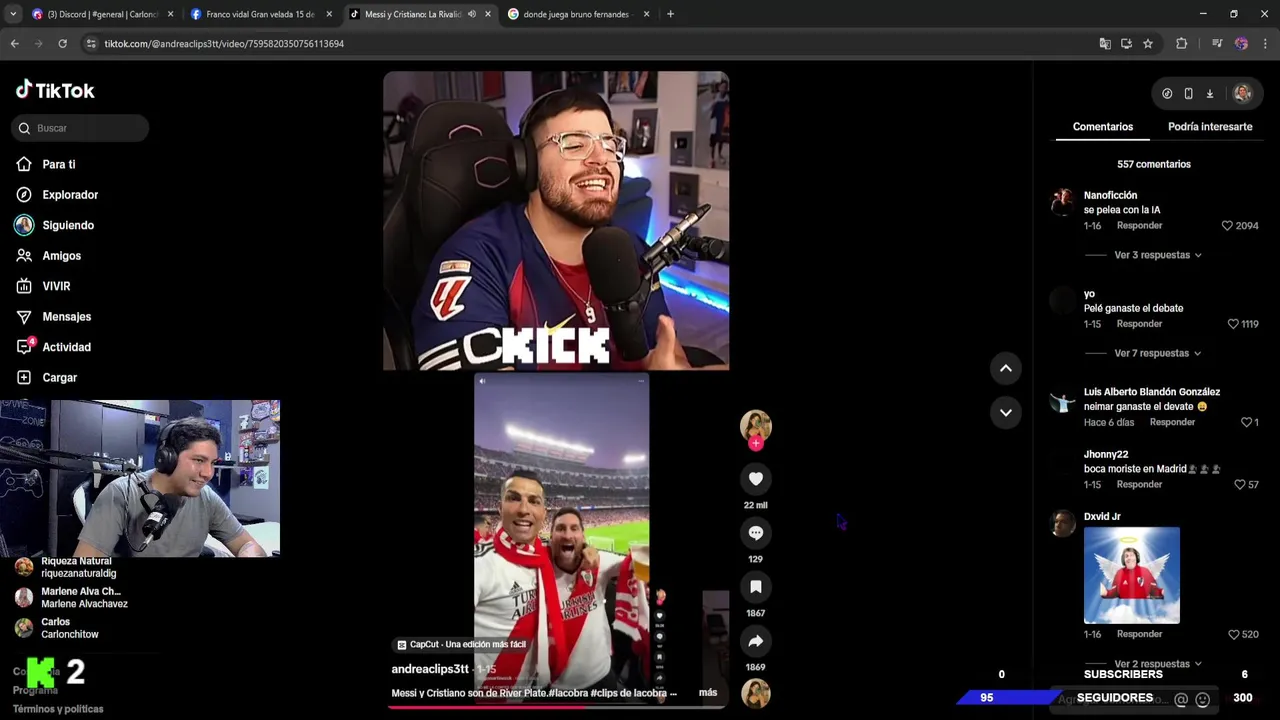Image resolution: width=1280 pixels, height=720 pixels.
Task: Seek on the video progress bar
Action: (556, 707)
